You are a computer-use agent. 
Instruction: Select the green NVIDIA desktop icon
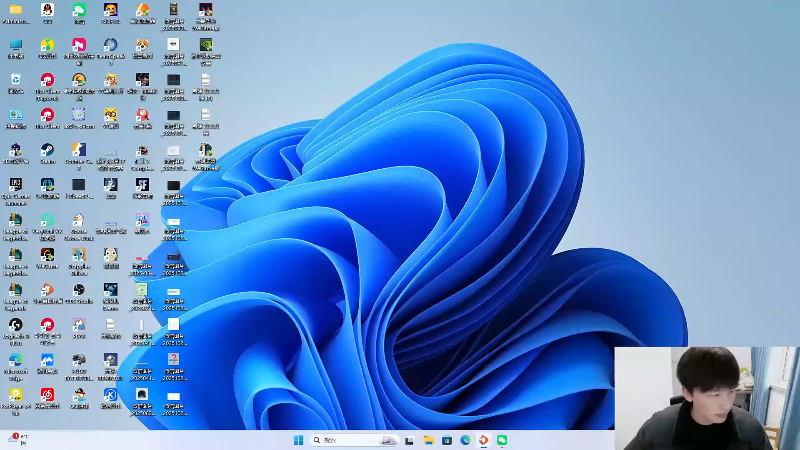(x=205, y=46)
